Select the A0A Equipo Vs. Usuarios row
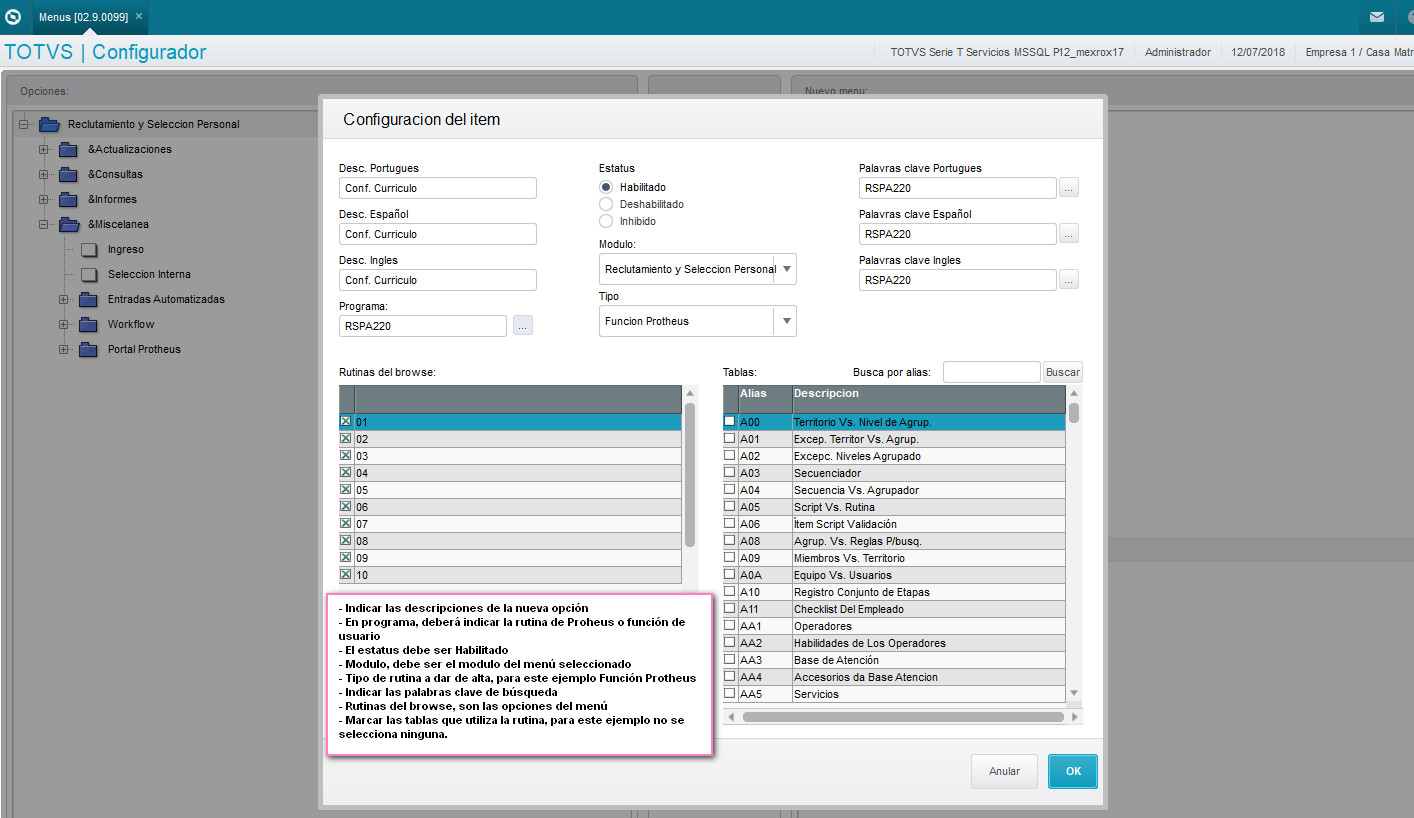 pos(895,575)
